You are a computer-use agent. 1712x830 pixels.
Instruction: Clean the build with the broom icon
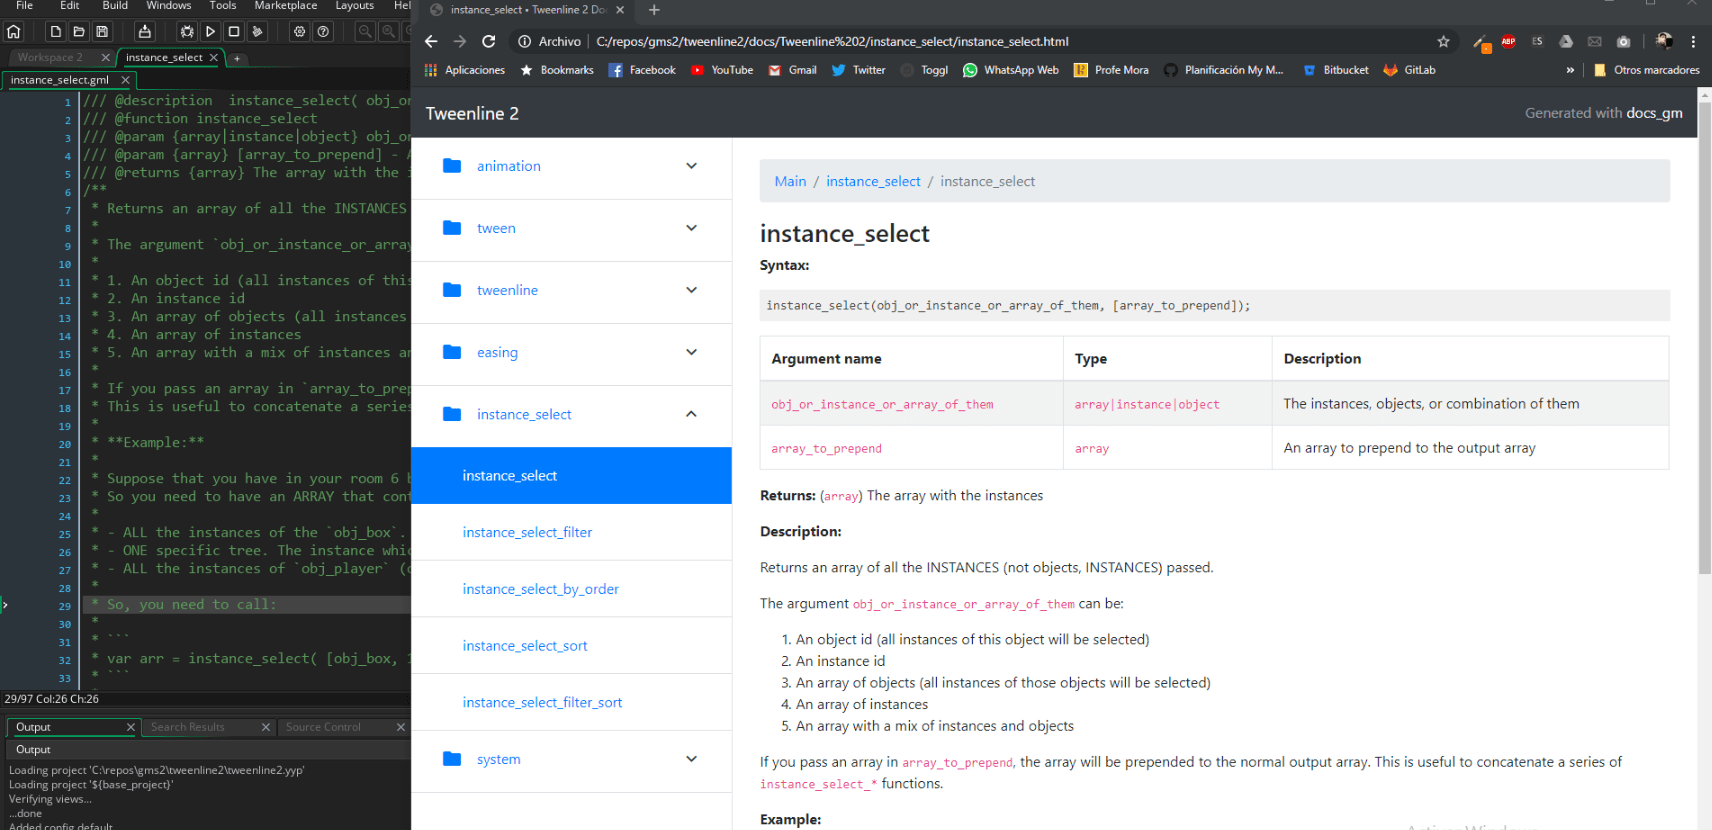tap(257, 32)
